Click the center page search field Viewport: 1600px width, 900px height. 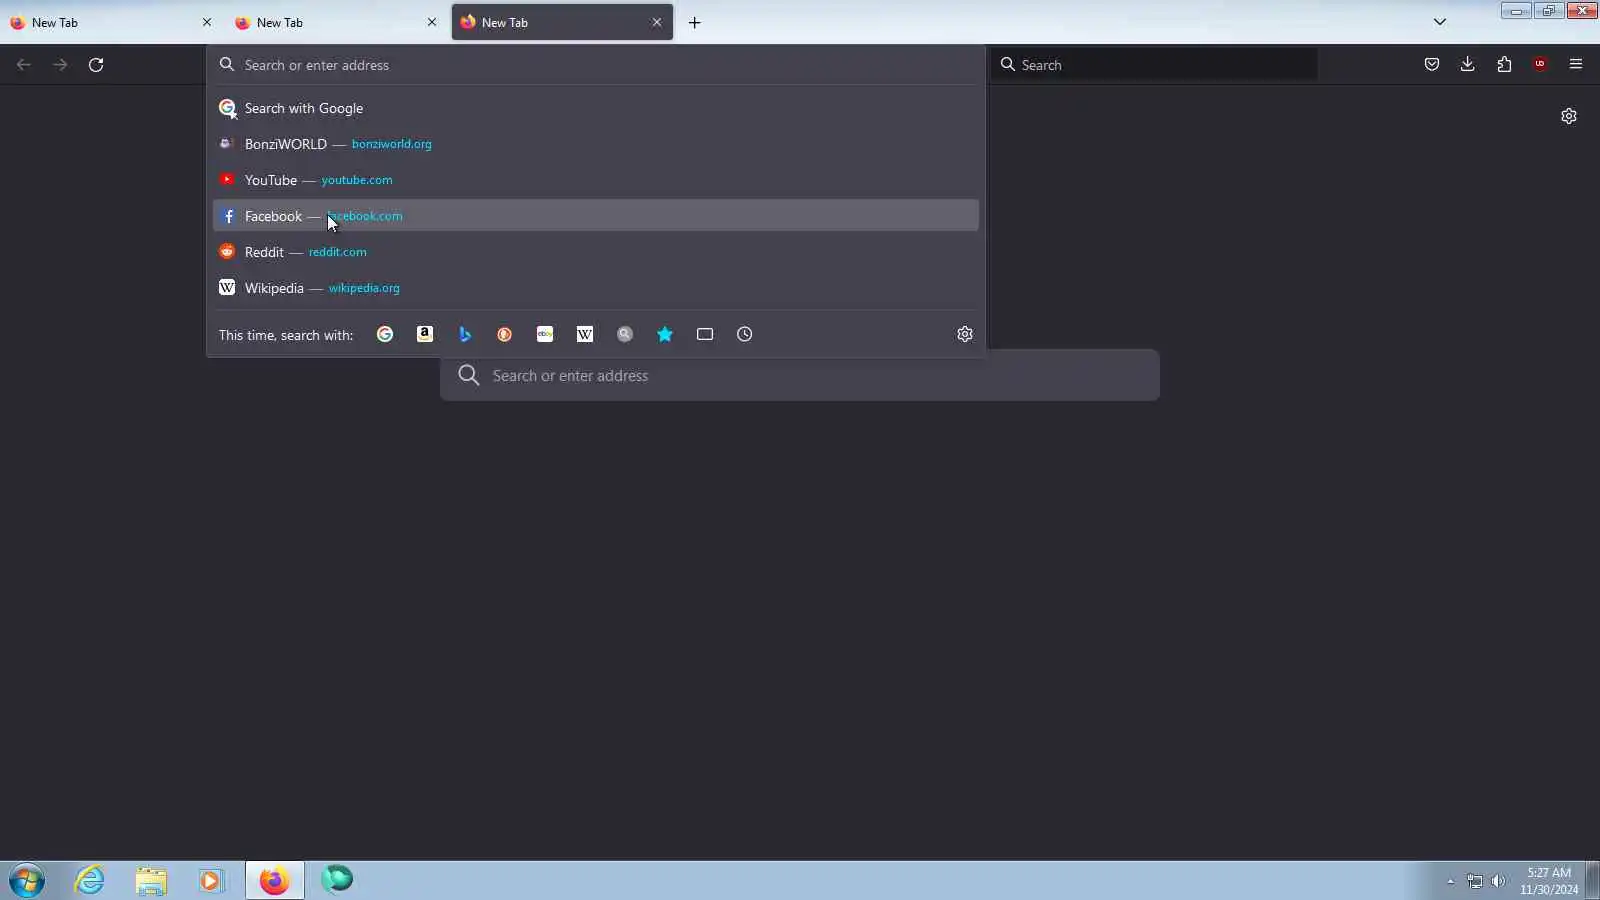(x=800, y=375)
